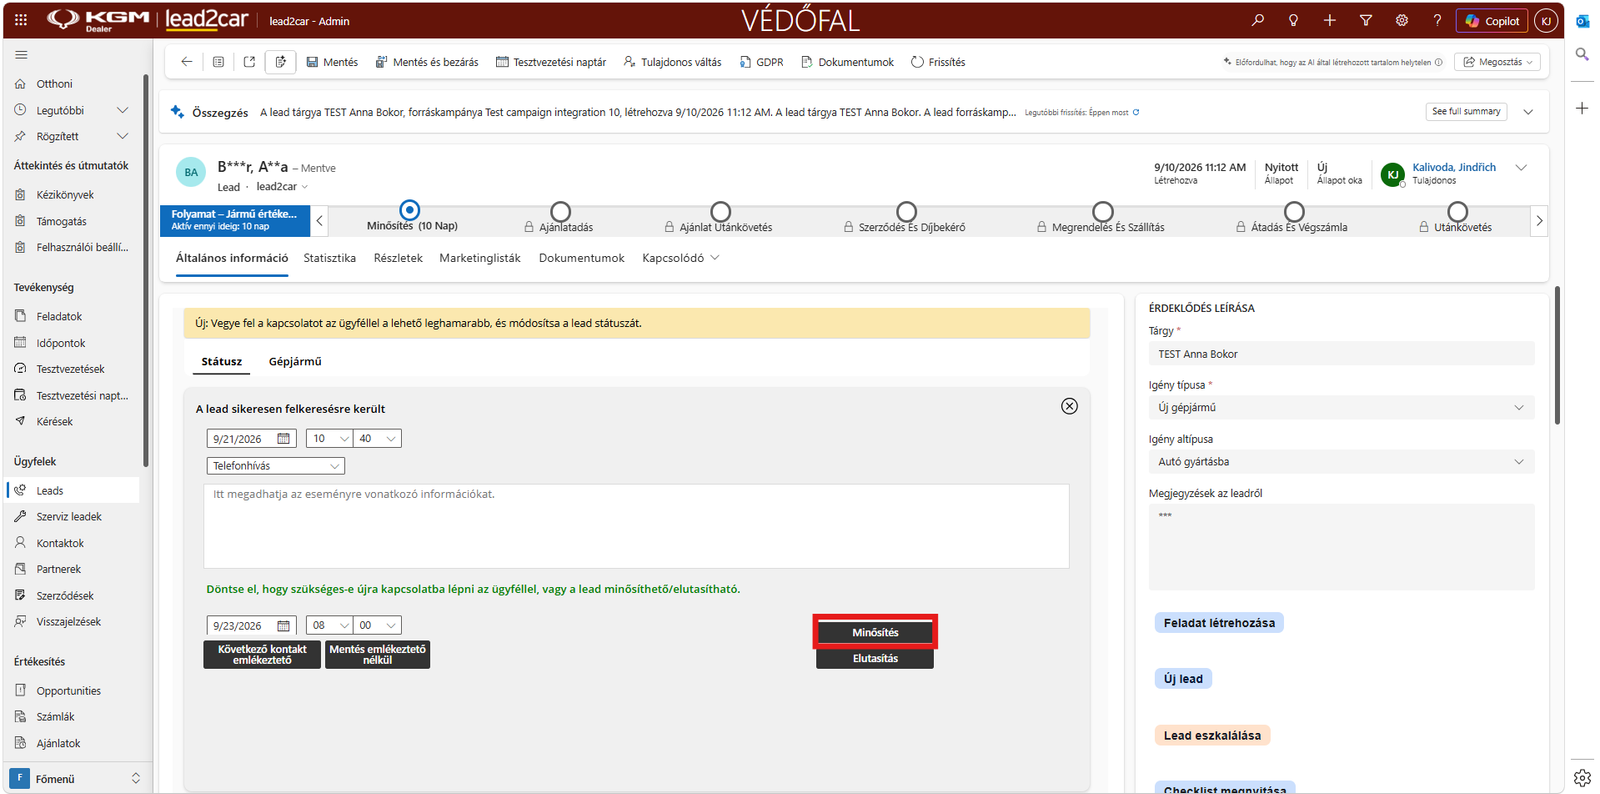Image resolution: width=1600 pixels, height=794 pixels.
Task: Open the advanced filter funnel icon
Action: (x=1365, y=20)
